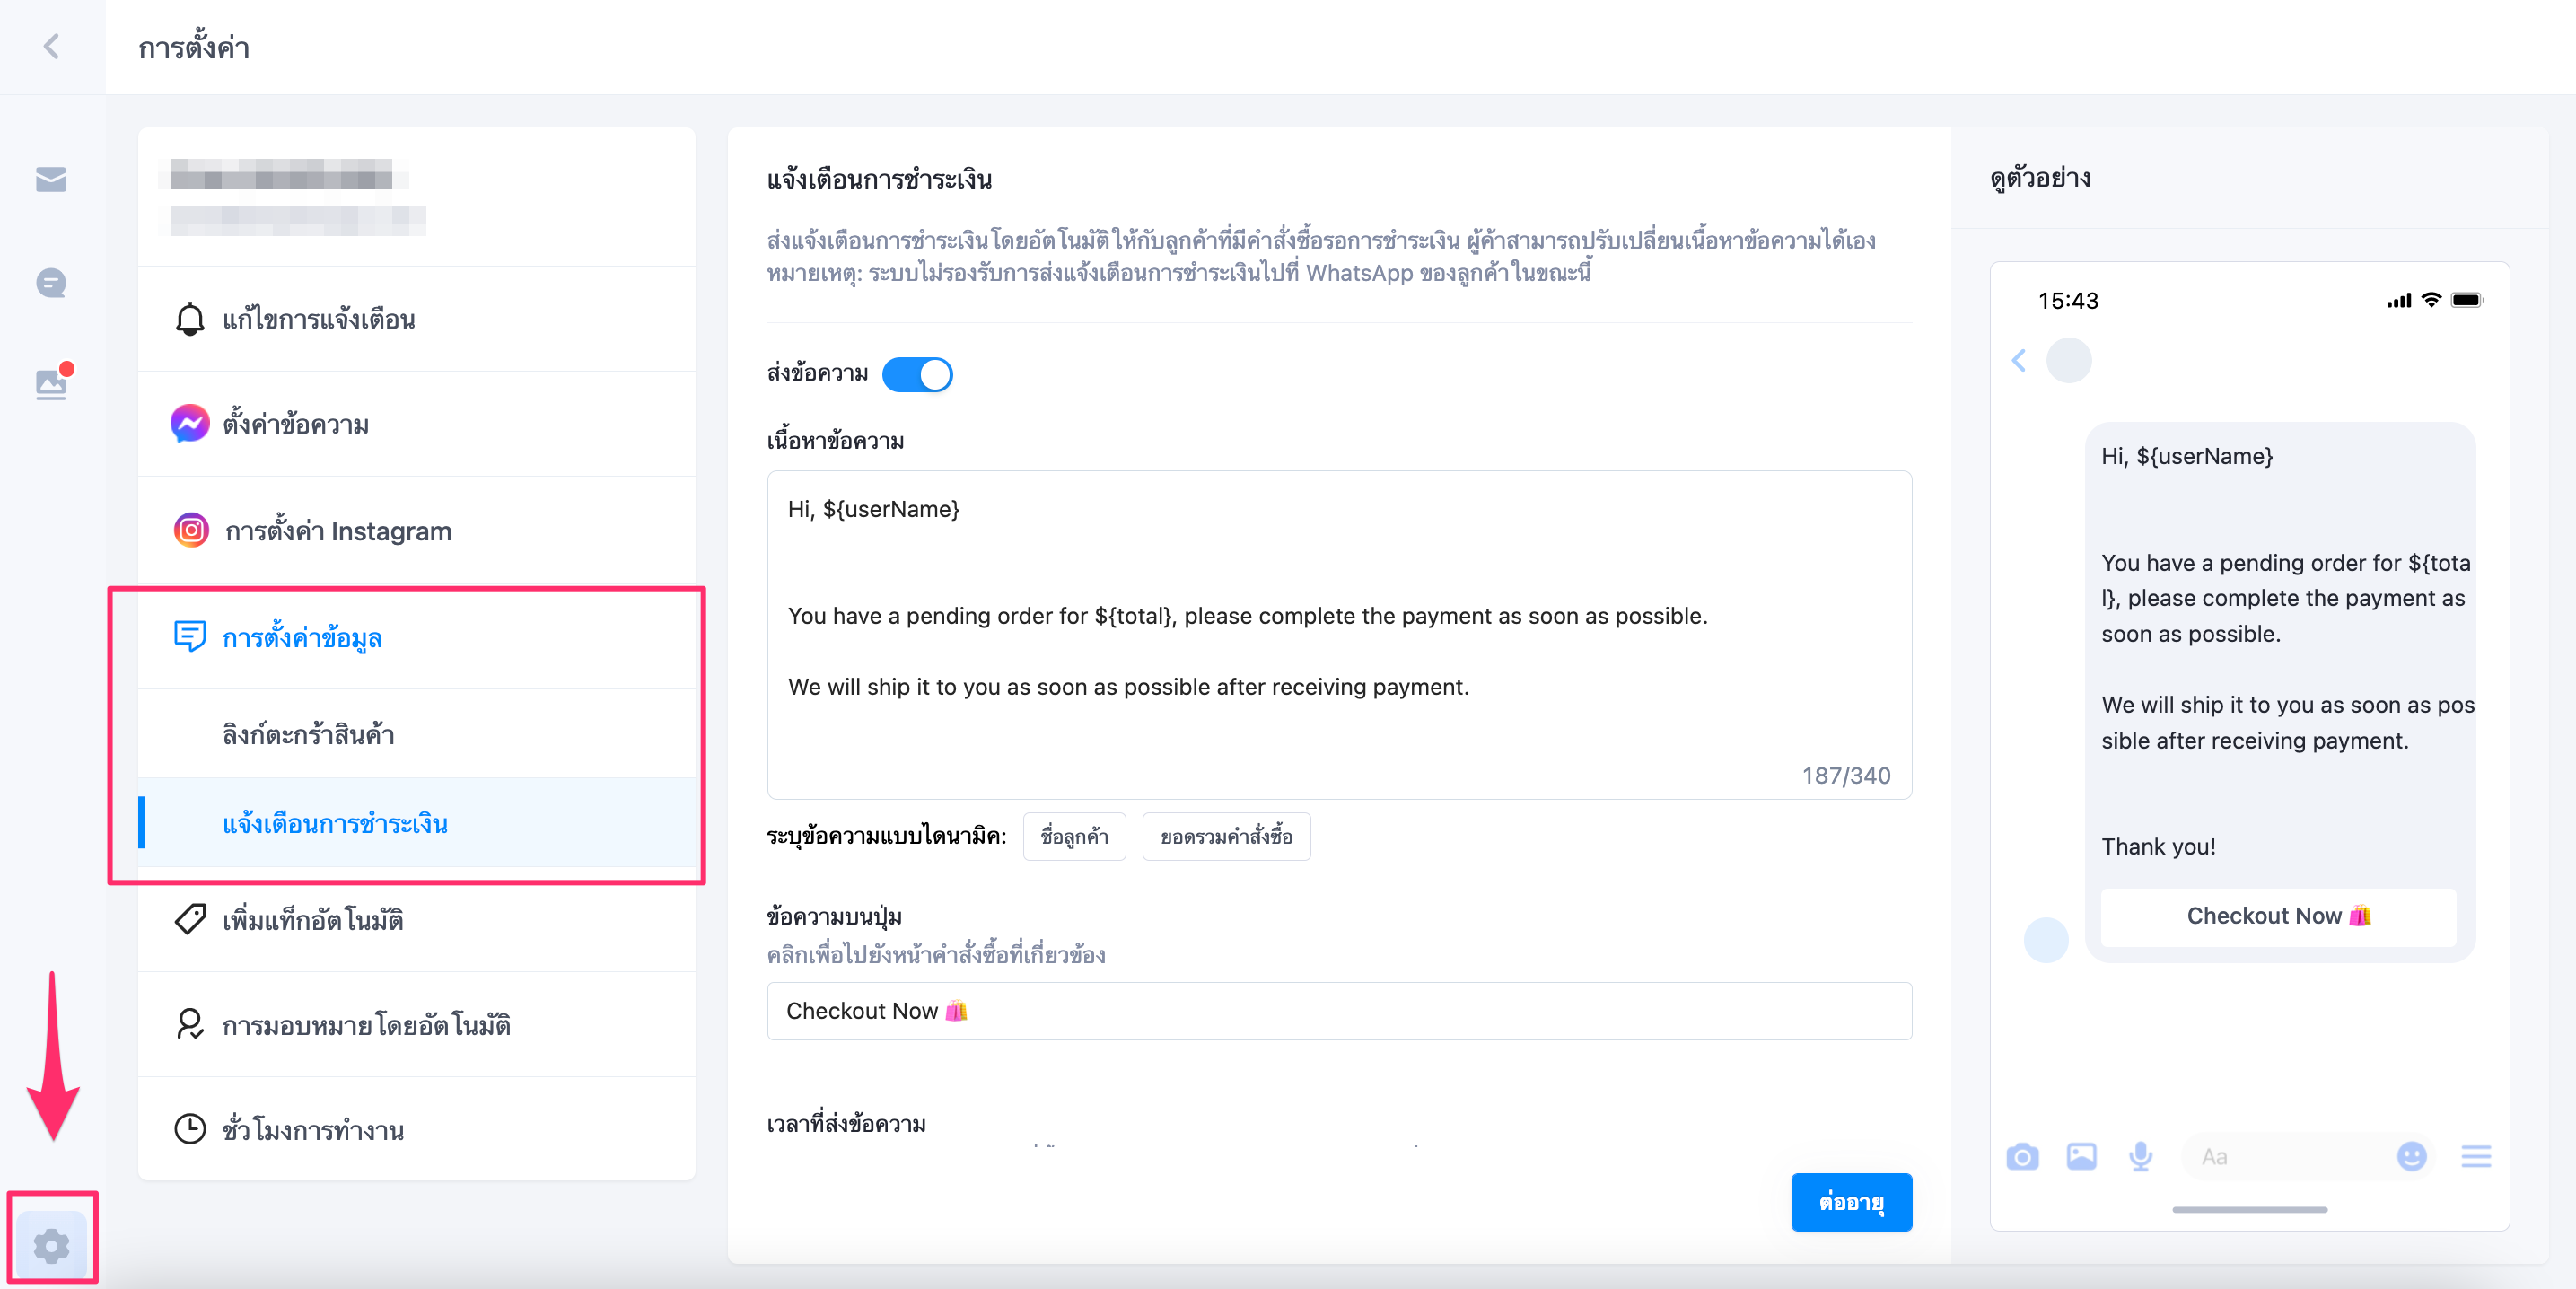Click the microphone icon in preview
2576x1289 pixels.
2140,1157
